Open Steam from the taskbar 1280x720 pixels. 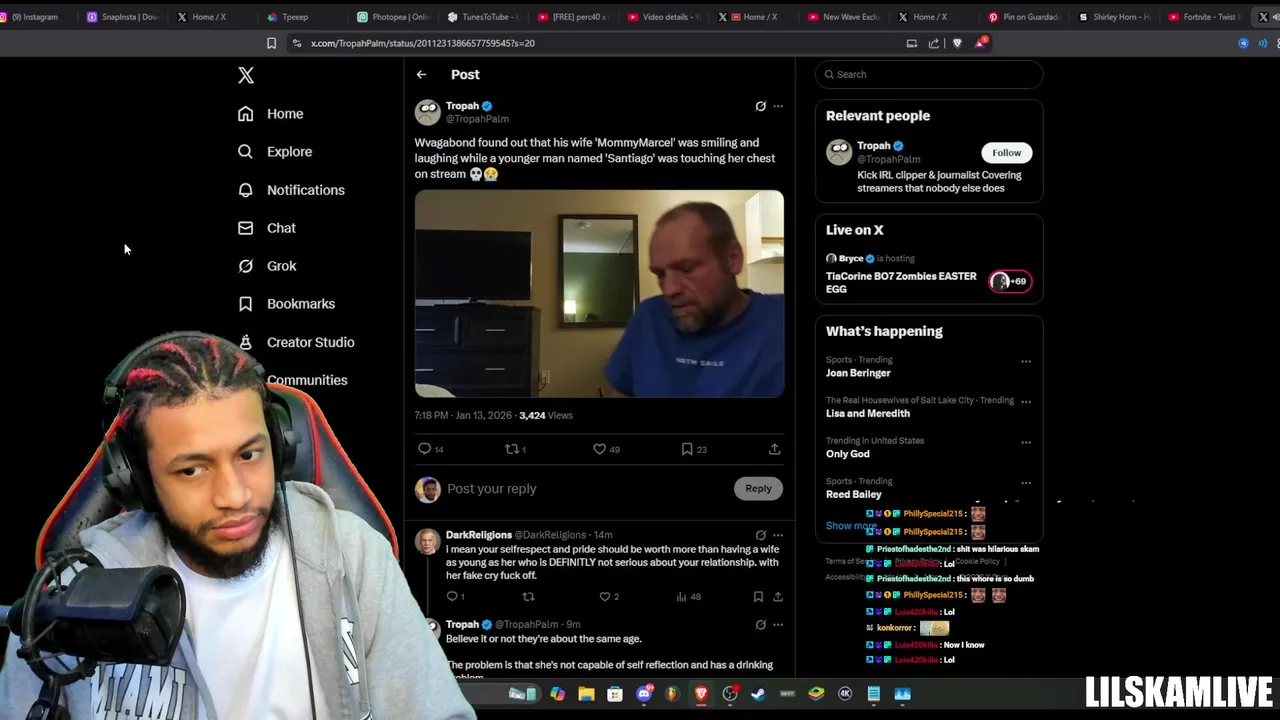pos(759,694)
